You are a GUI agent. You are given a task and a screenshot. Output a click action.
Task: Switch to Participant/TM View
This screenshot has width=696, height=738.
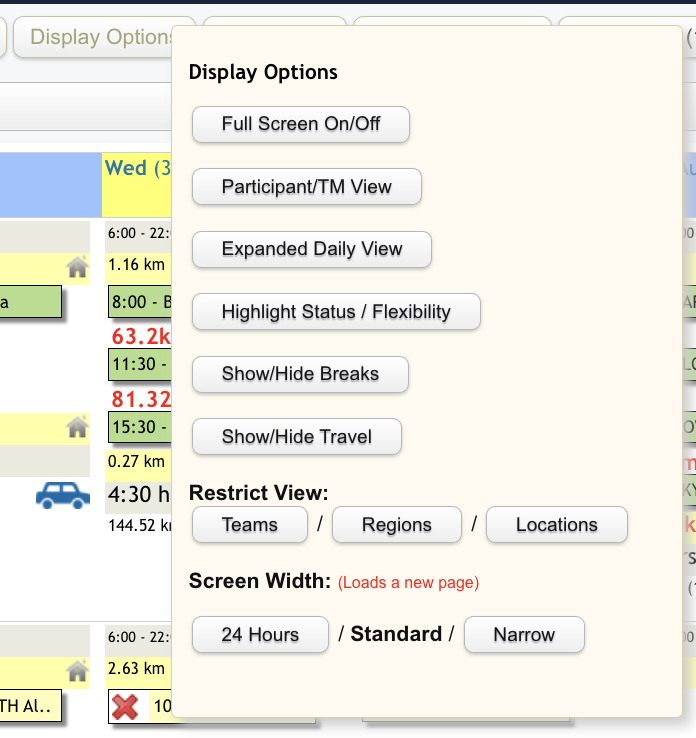(x=306, y=187)
